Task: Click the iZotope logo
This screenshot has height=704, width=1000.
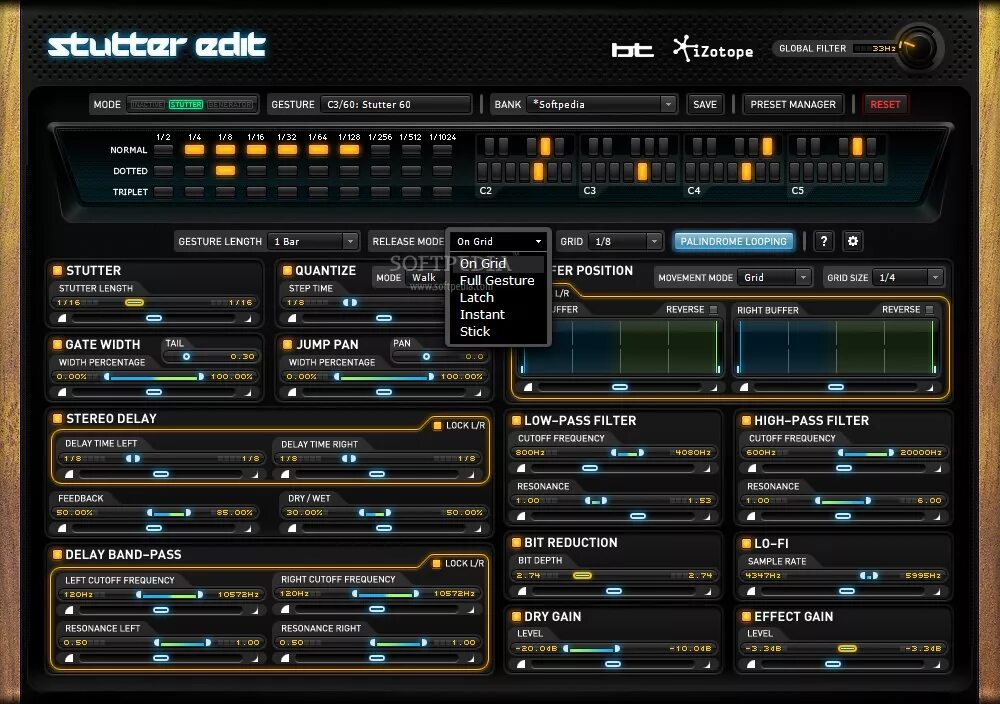Action: click(x=713, y=49)
